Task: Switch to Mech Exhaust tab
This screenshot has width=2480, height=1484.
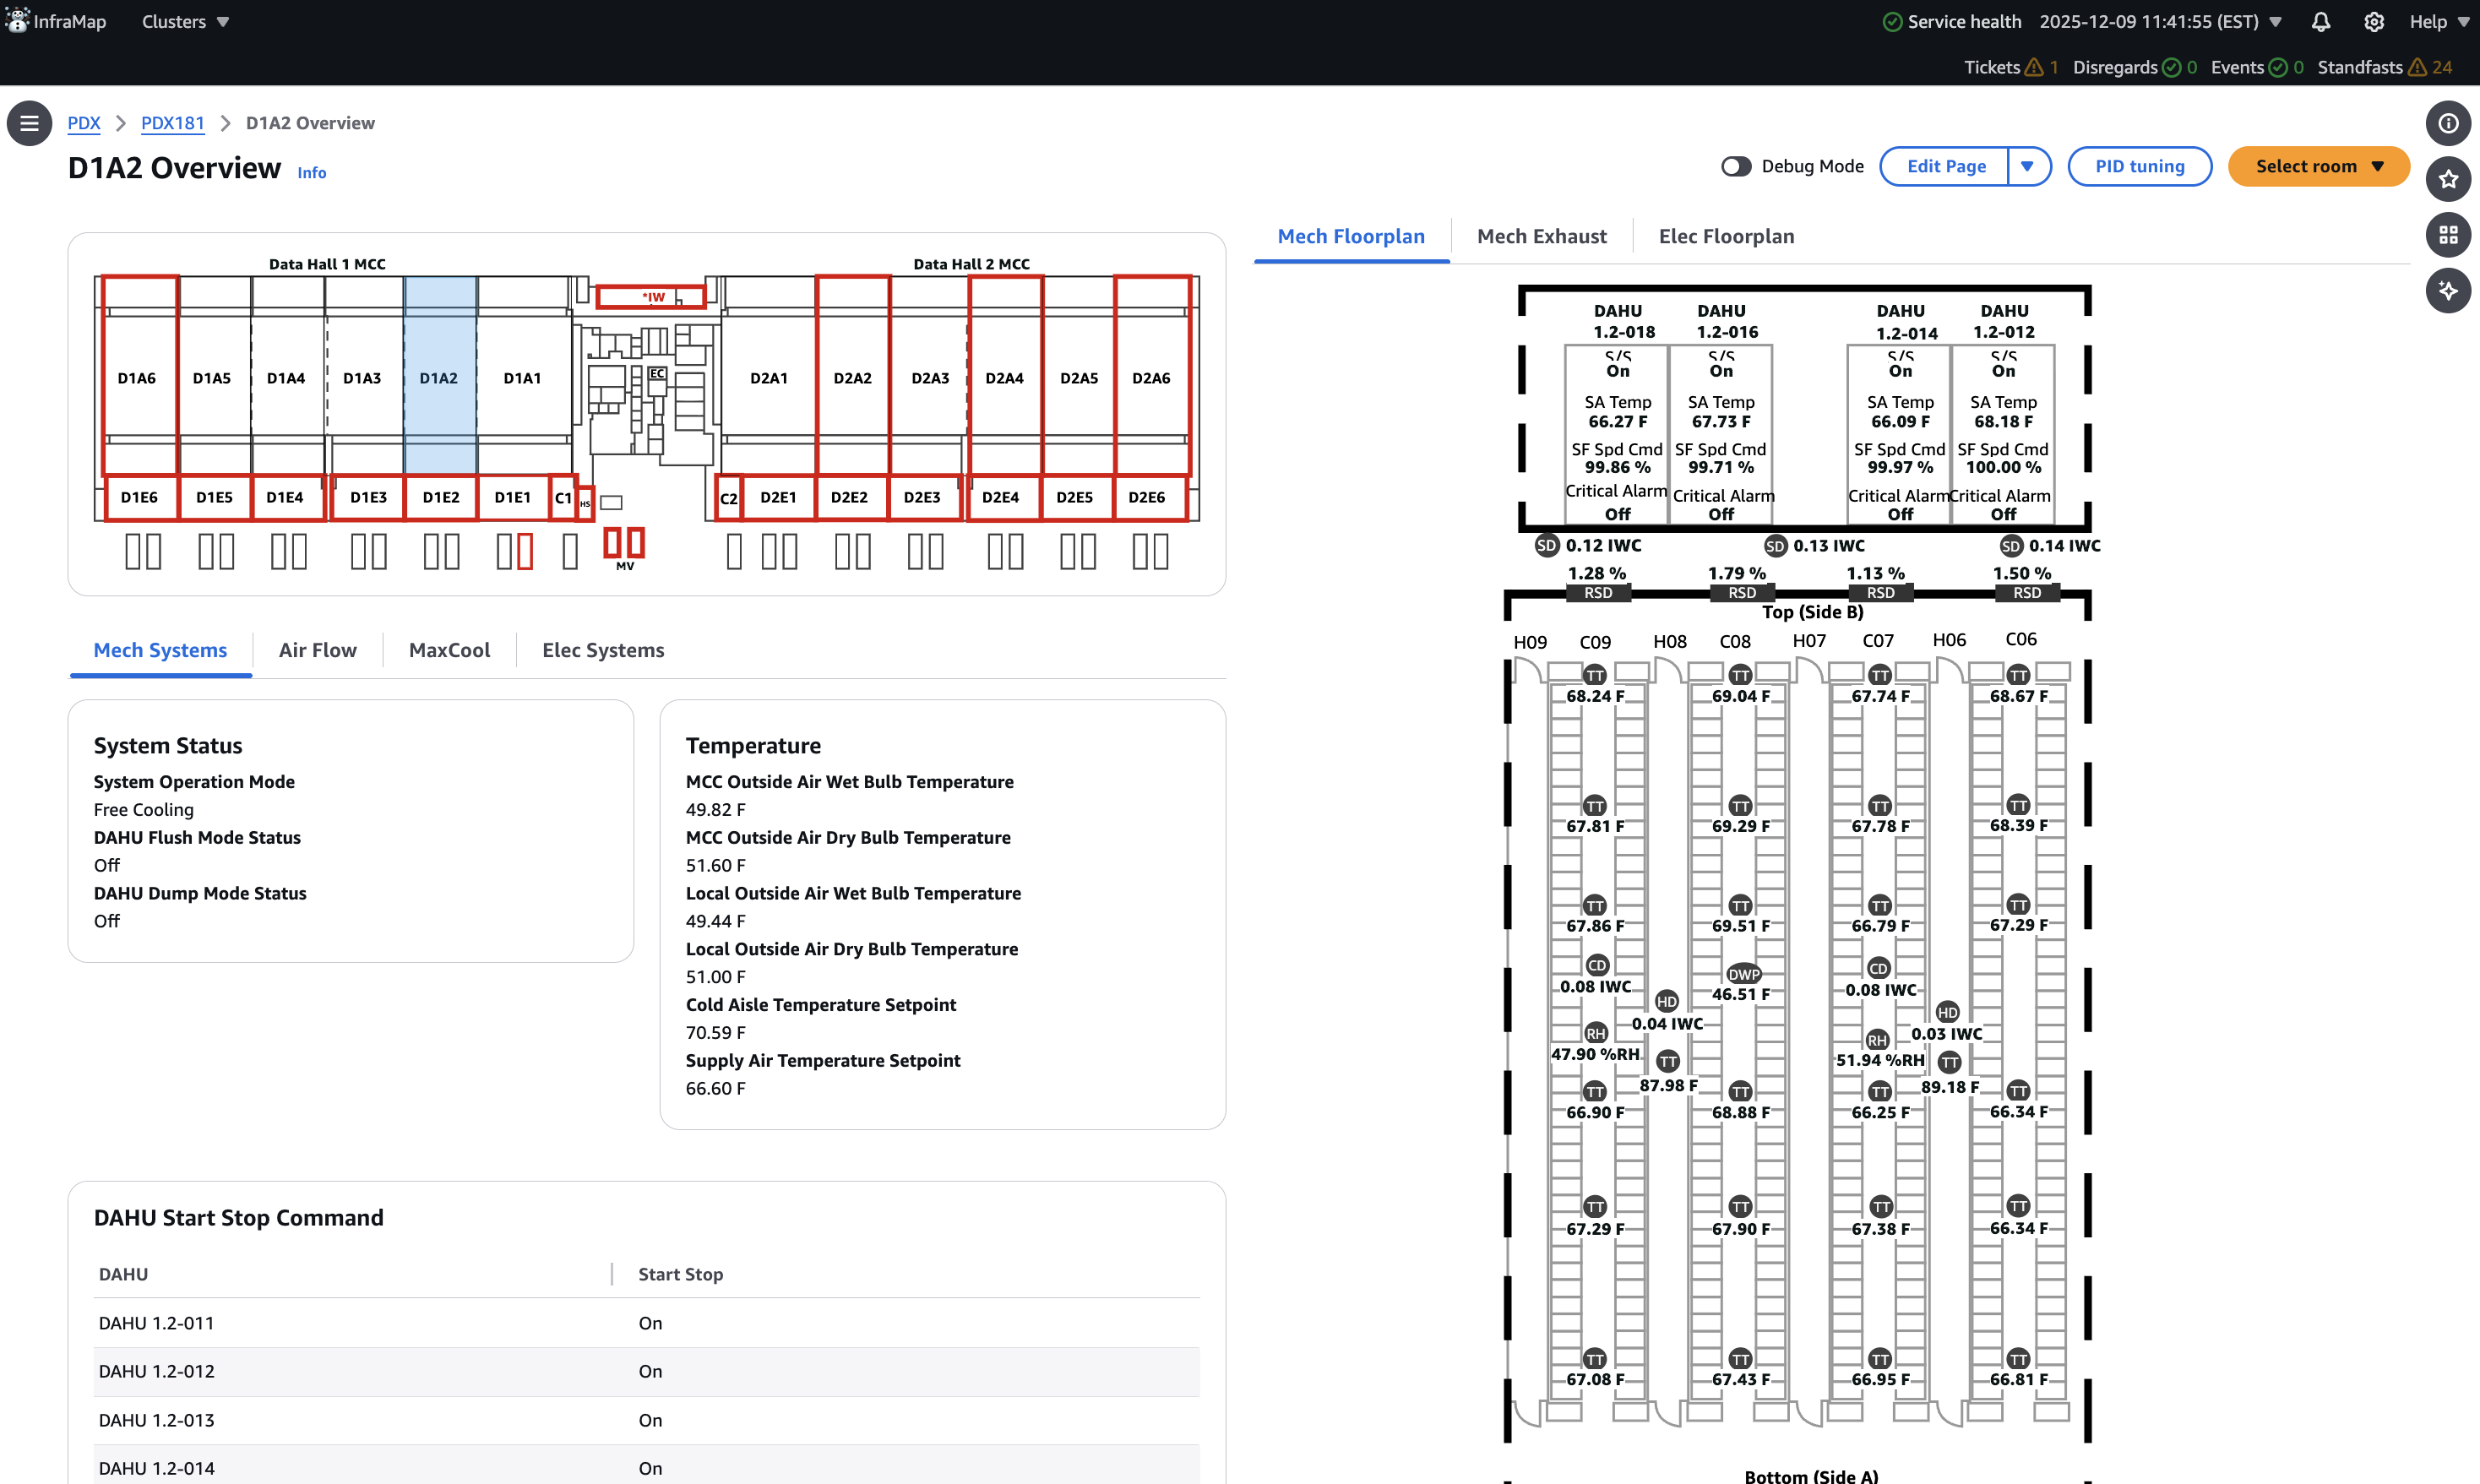Action: (1542, 236)
